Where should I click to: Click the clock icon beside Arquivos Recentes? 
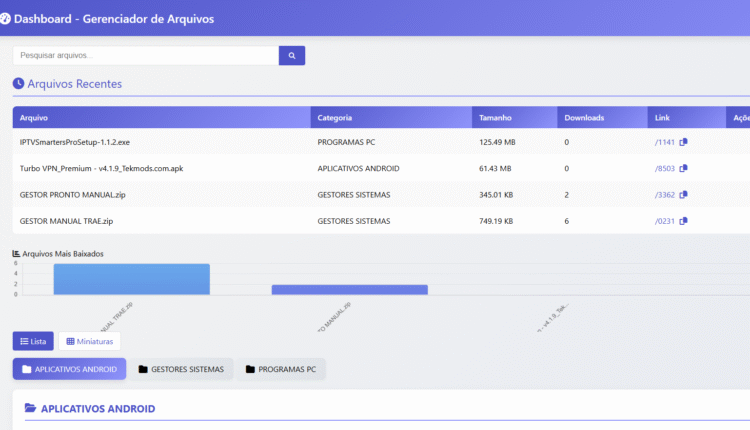coord(18,84)
